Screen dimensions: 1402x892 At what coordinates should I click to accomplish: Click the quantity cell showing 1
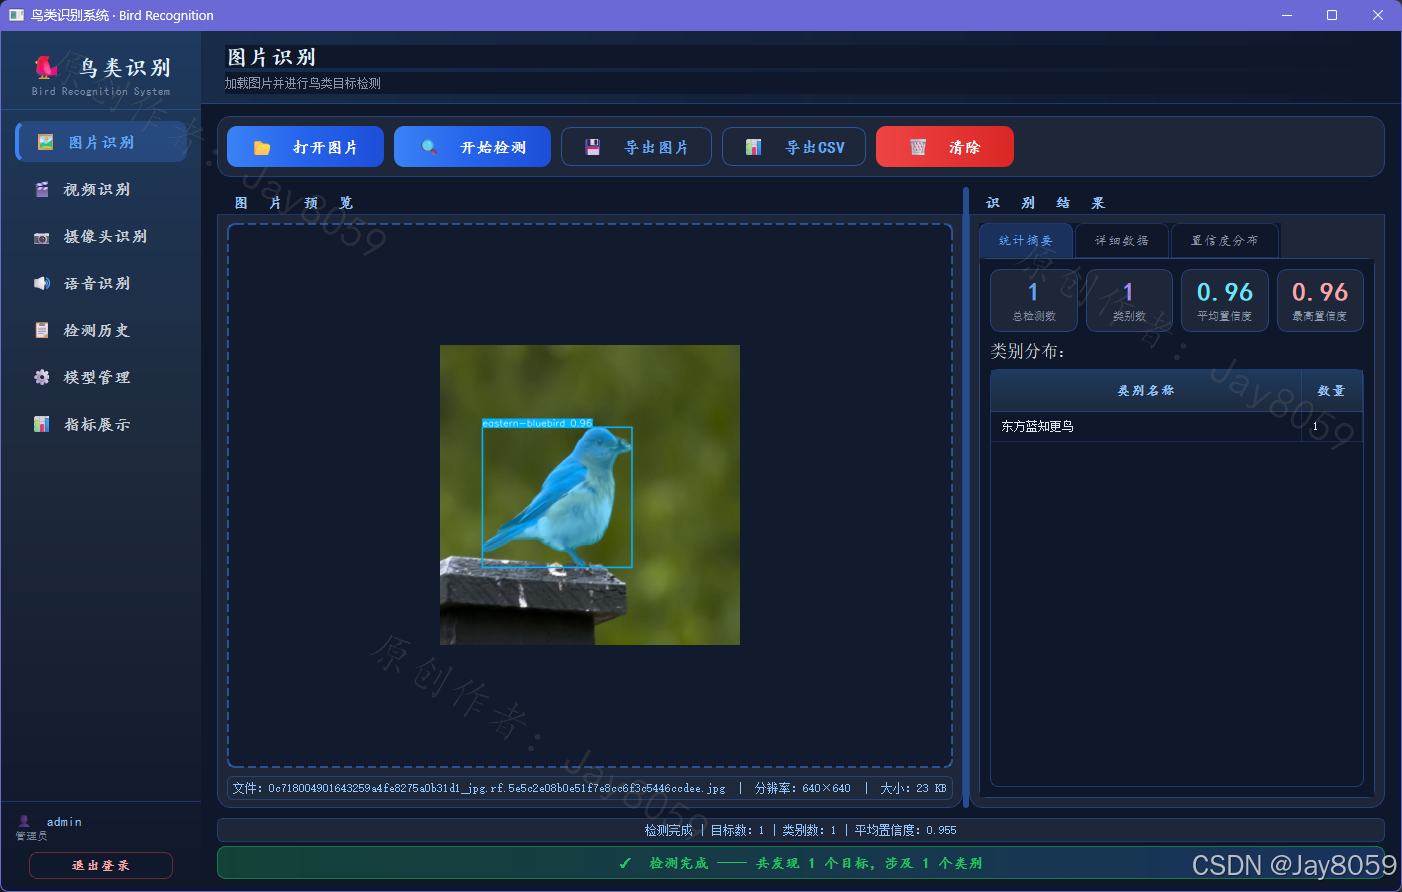click(x=1332, y=426)
